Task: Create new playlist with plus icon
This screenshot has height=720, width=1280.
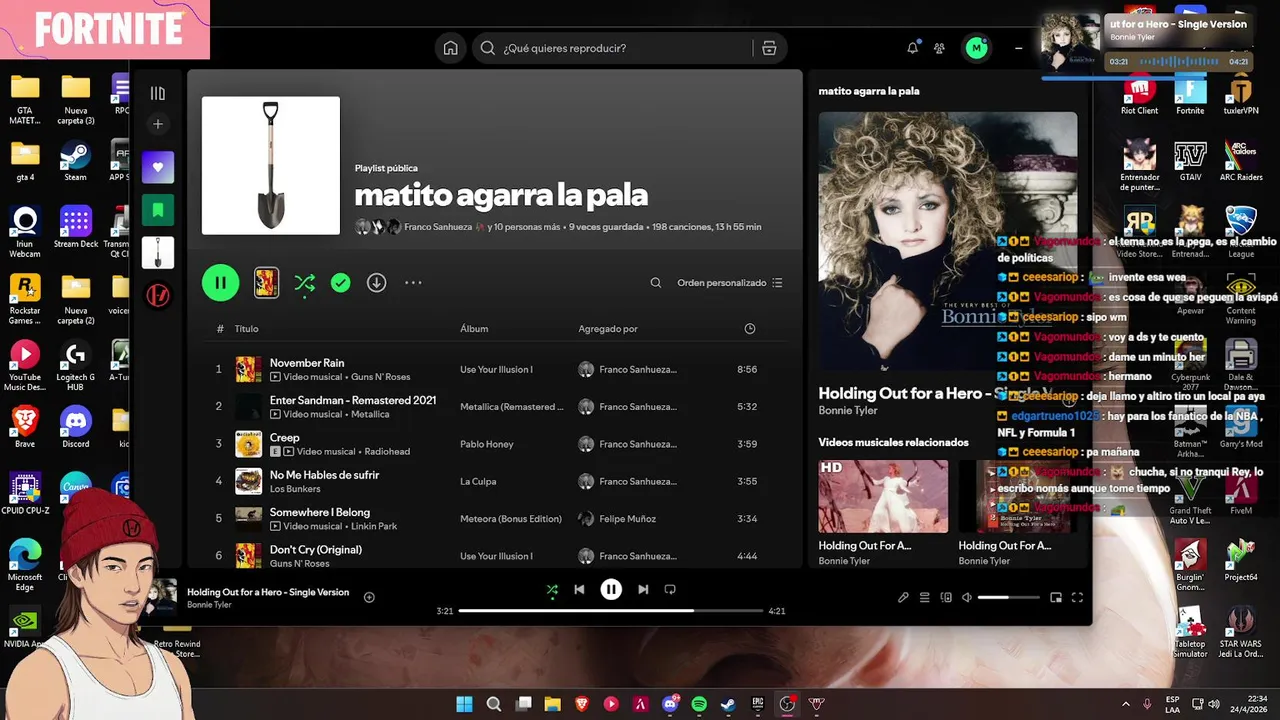Action: [158, 124]
